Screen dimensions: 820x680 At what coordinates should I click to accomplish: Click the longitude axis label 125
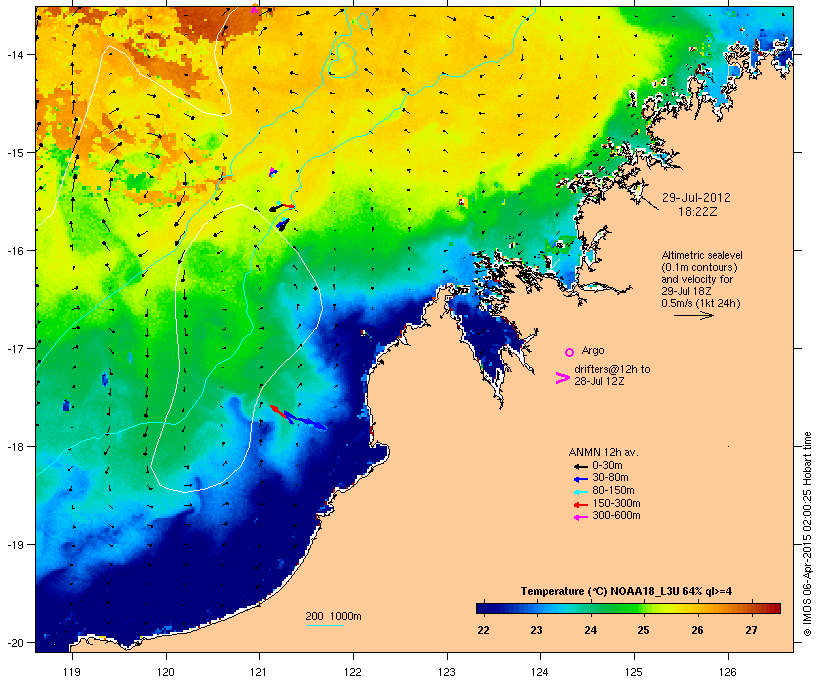coord(634,672)
